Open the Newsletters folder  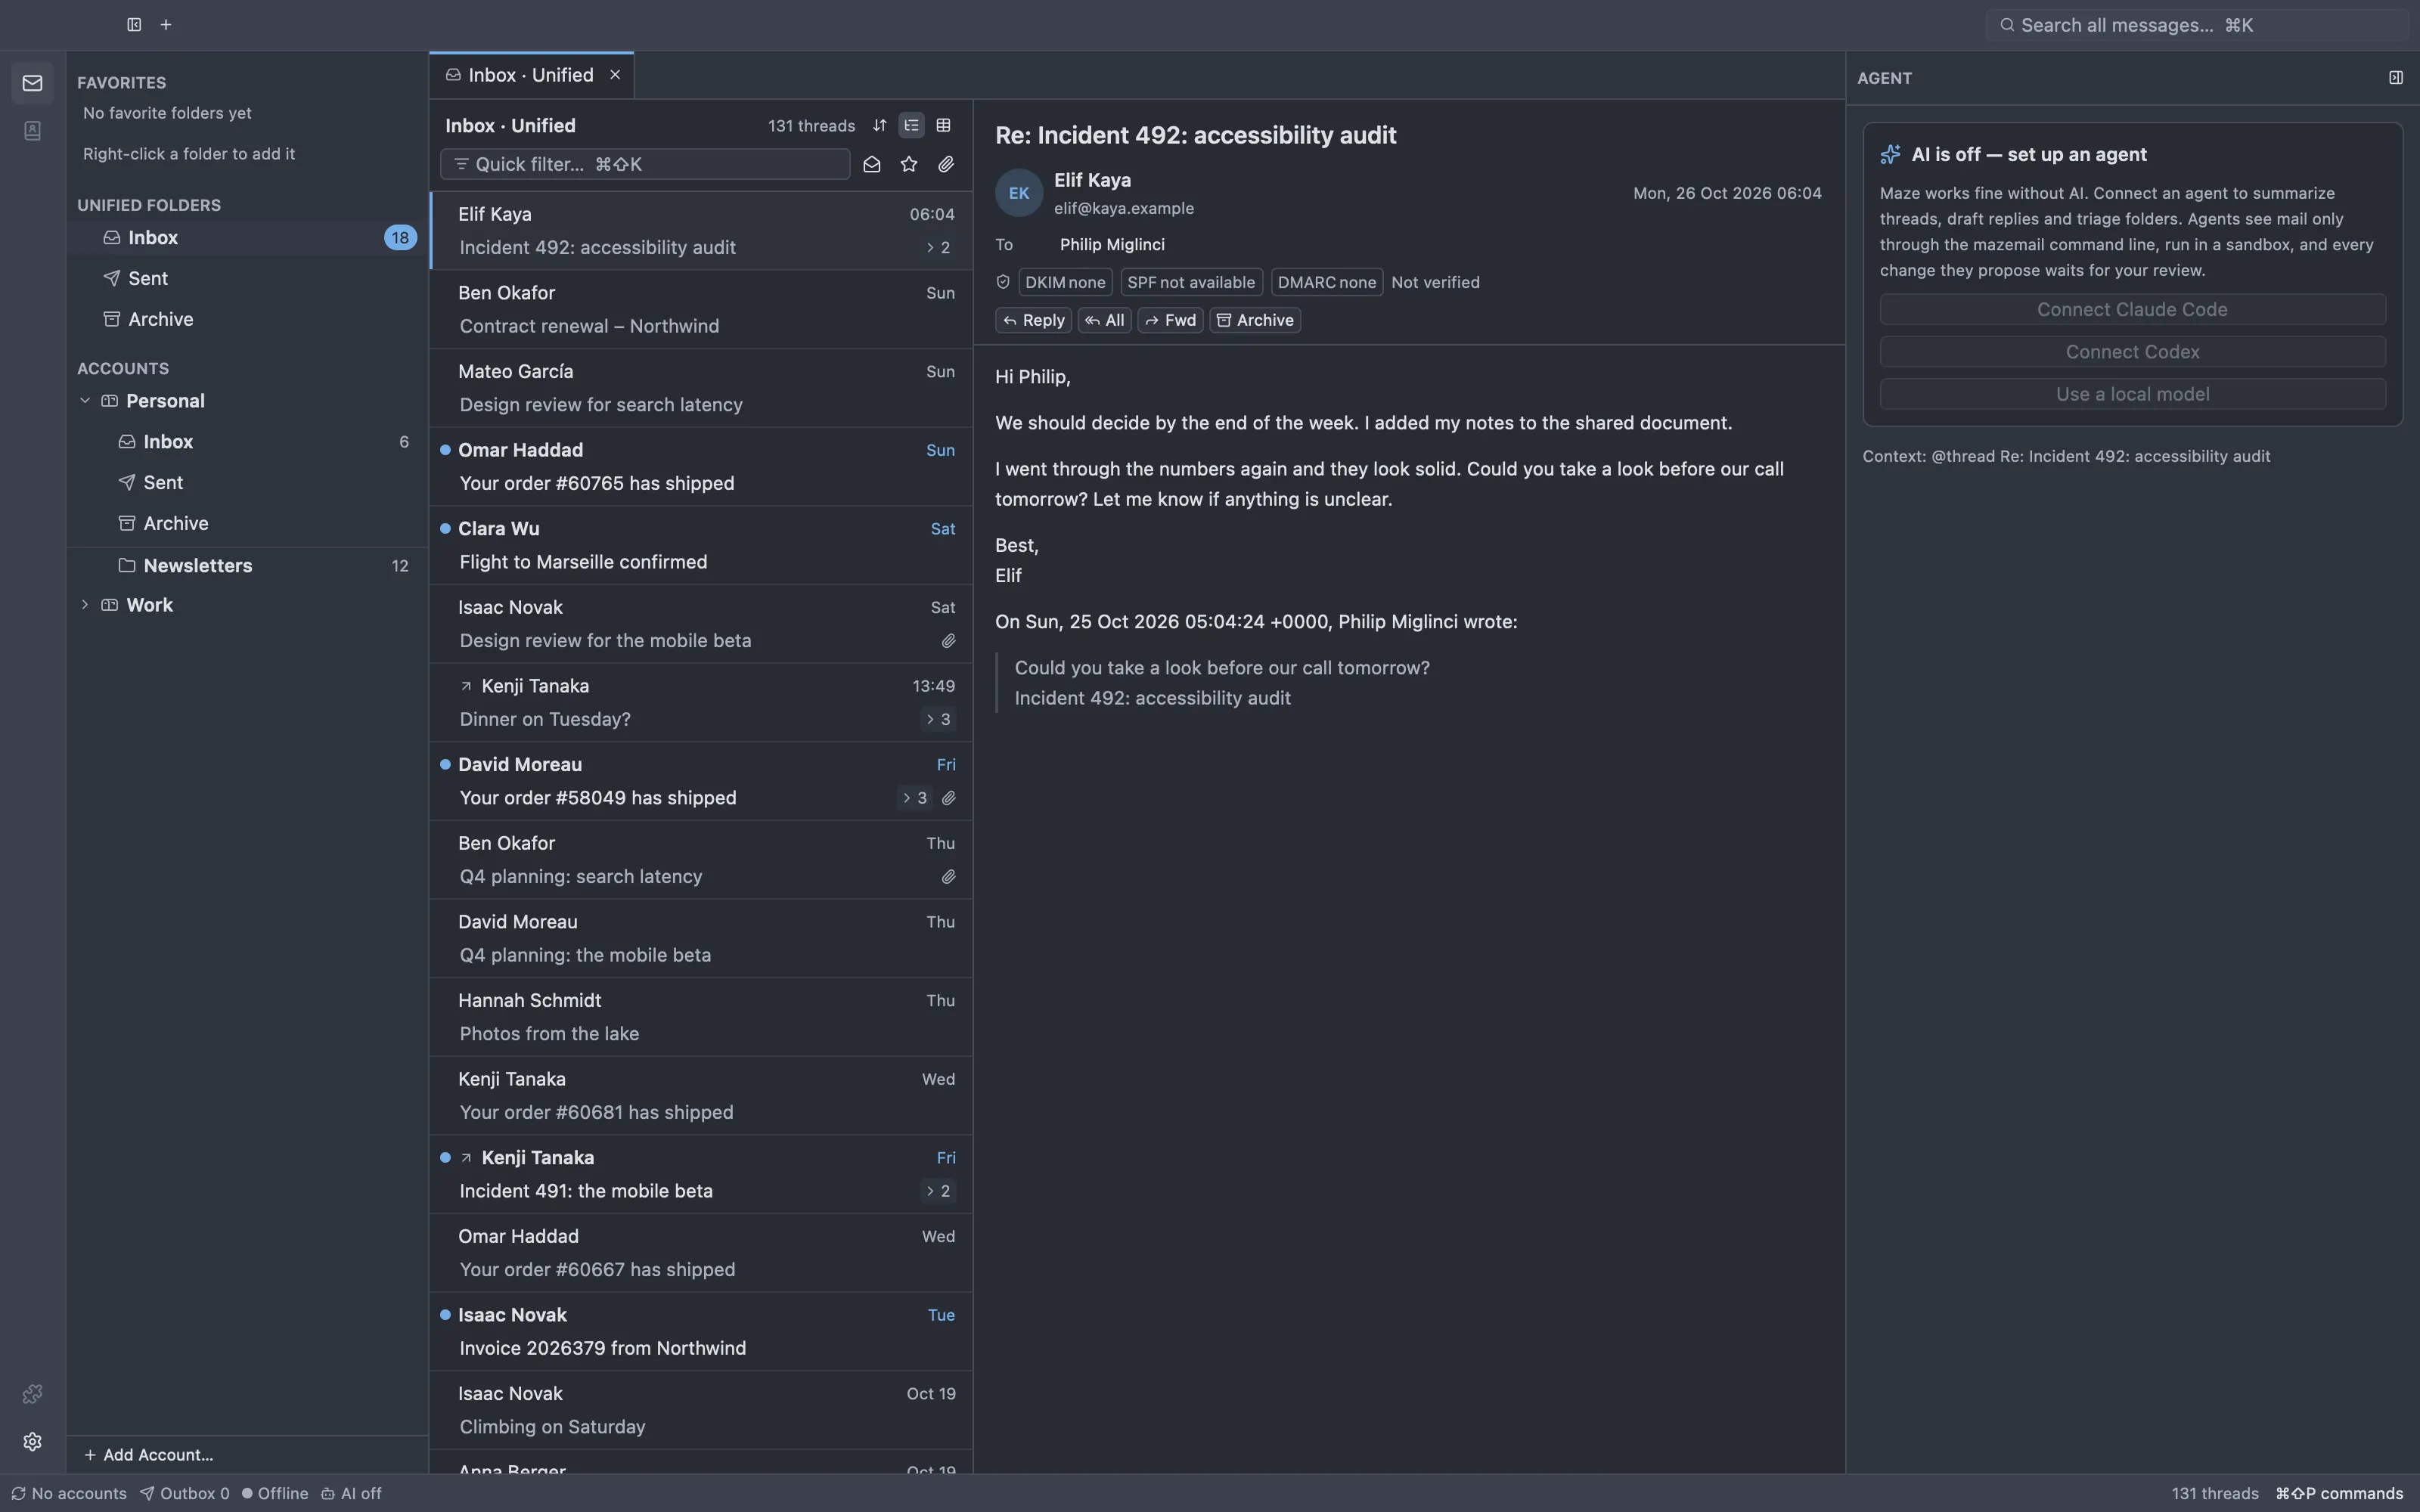pos(247,566)
